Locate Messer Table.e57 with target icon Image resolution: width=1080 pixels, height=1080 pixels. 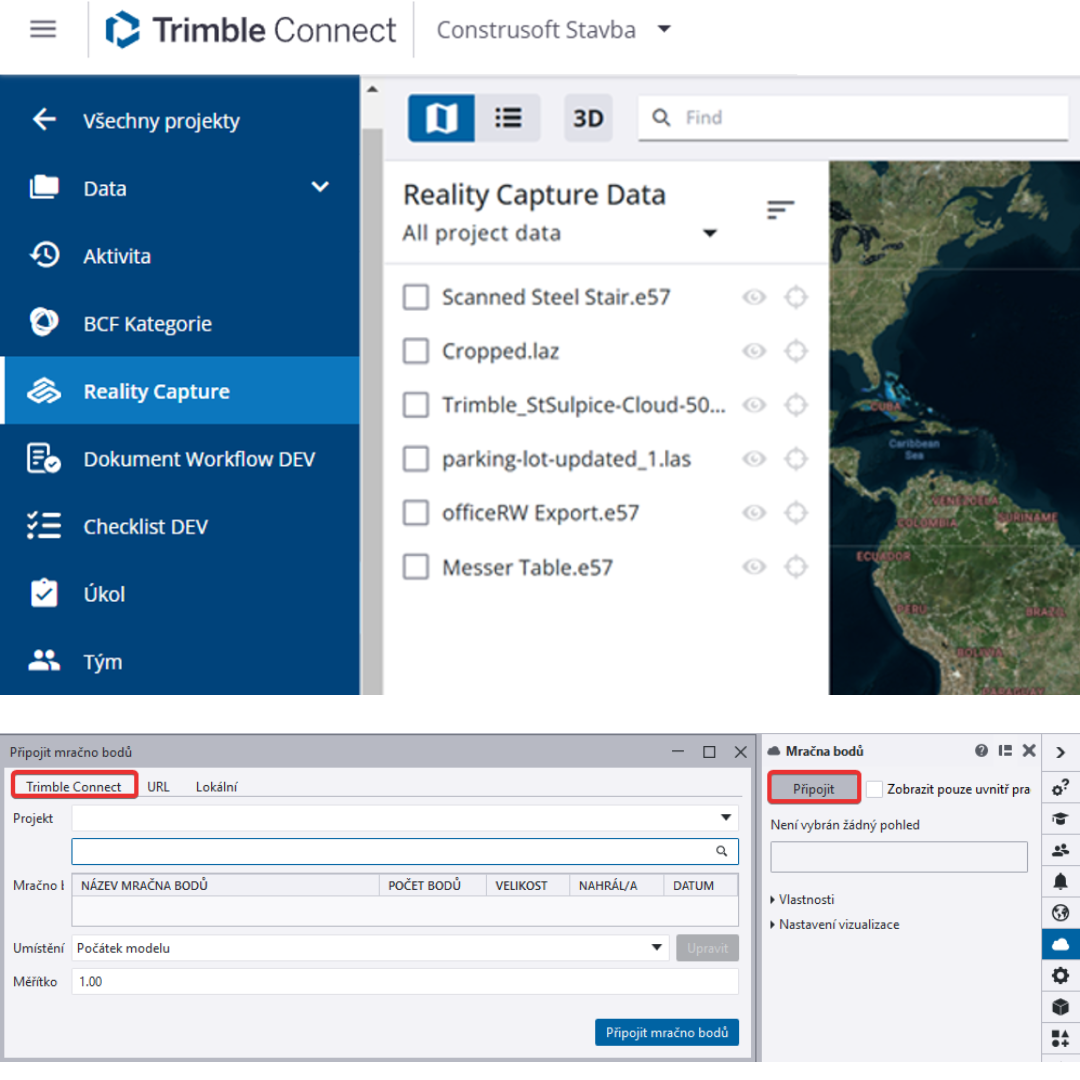point(796,567)
